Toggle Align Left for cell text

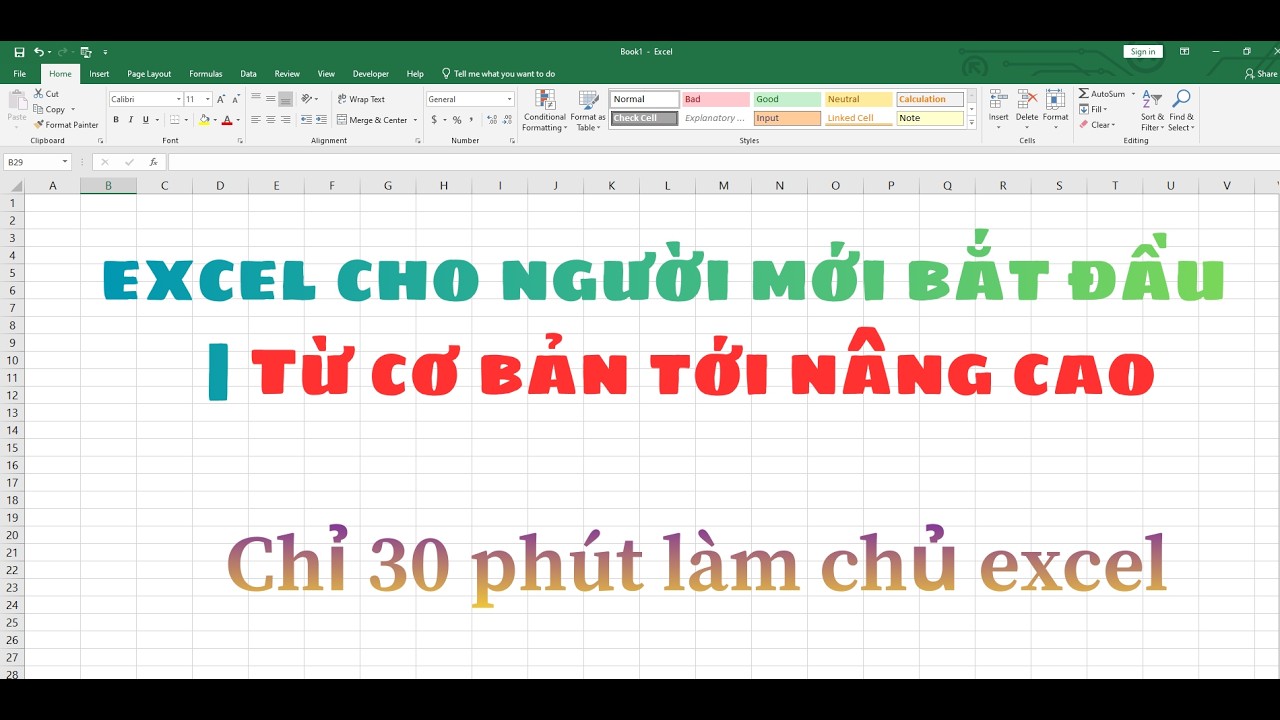click(x=255, y=120)
